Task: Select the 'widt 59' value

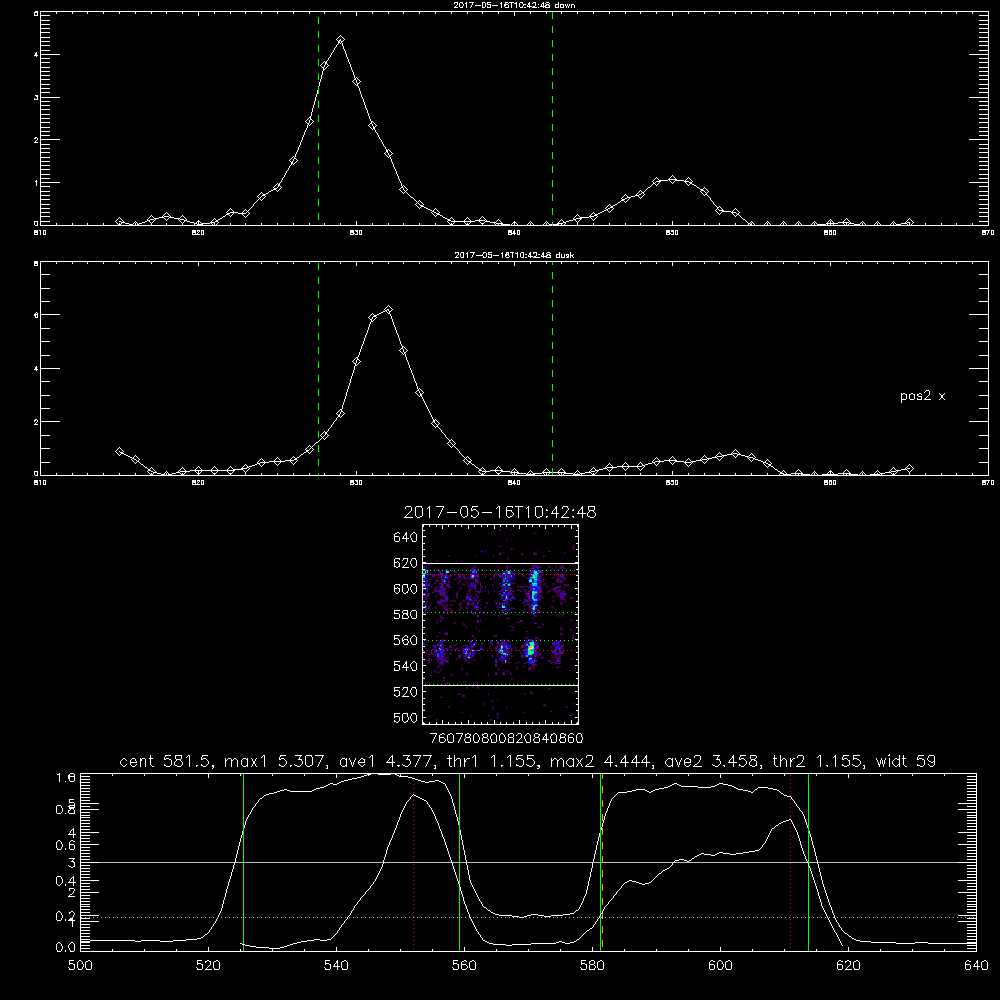Action: tap(906, 761)
